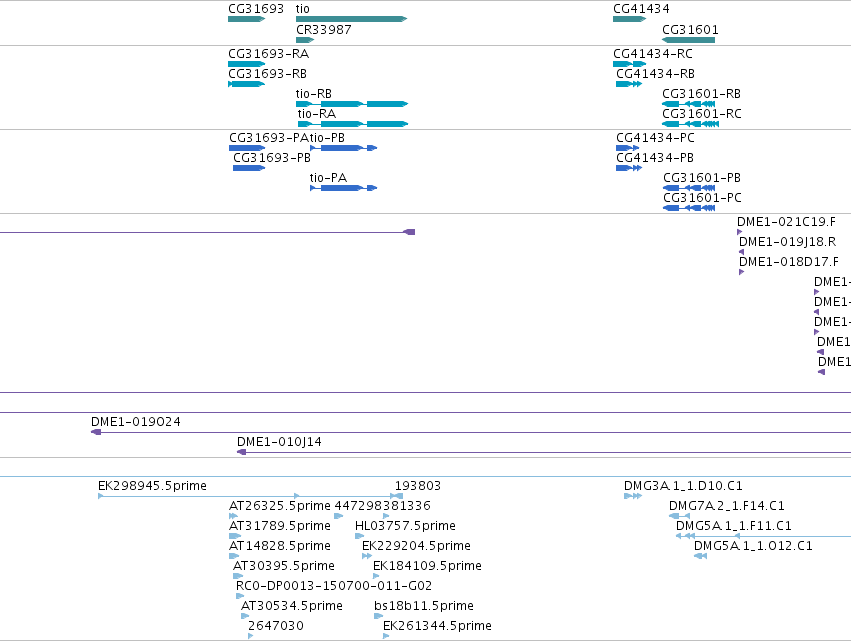The height and width of the screenshot is (641, 851).
Task: Click transcript CG31693-RB
Action: point(246,84)
